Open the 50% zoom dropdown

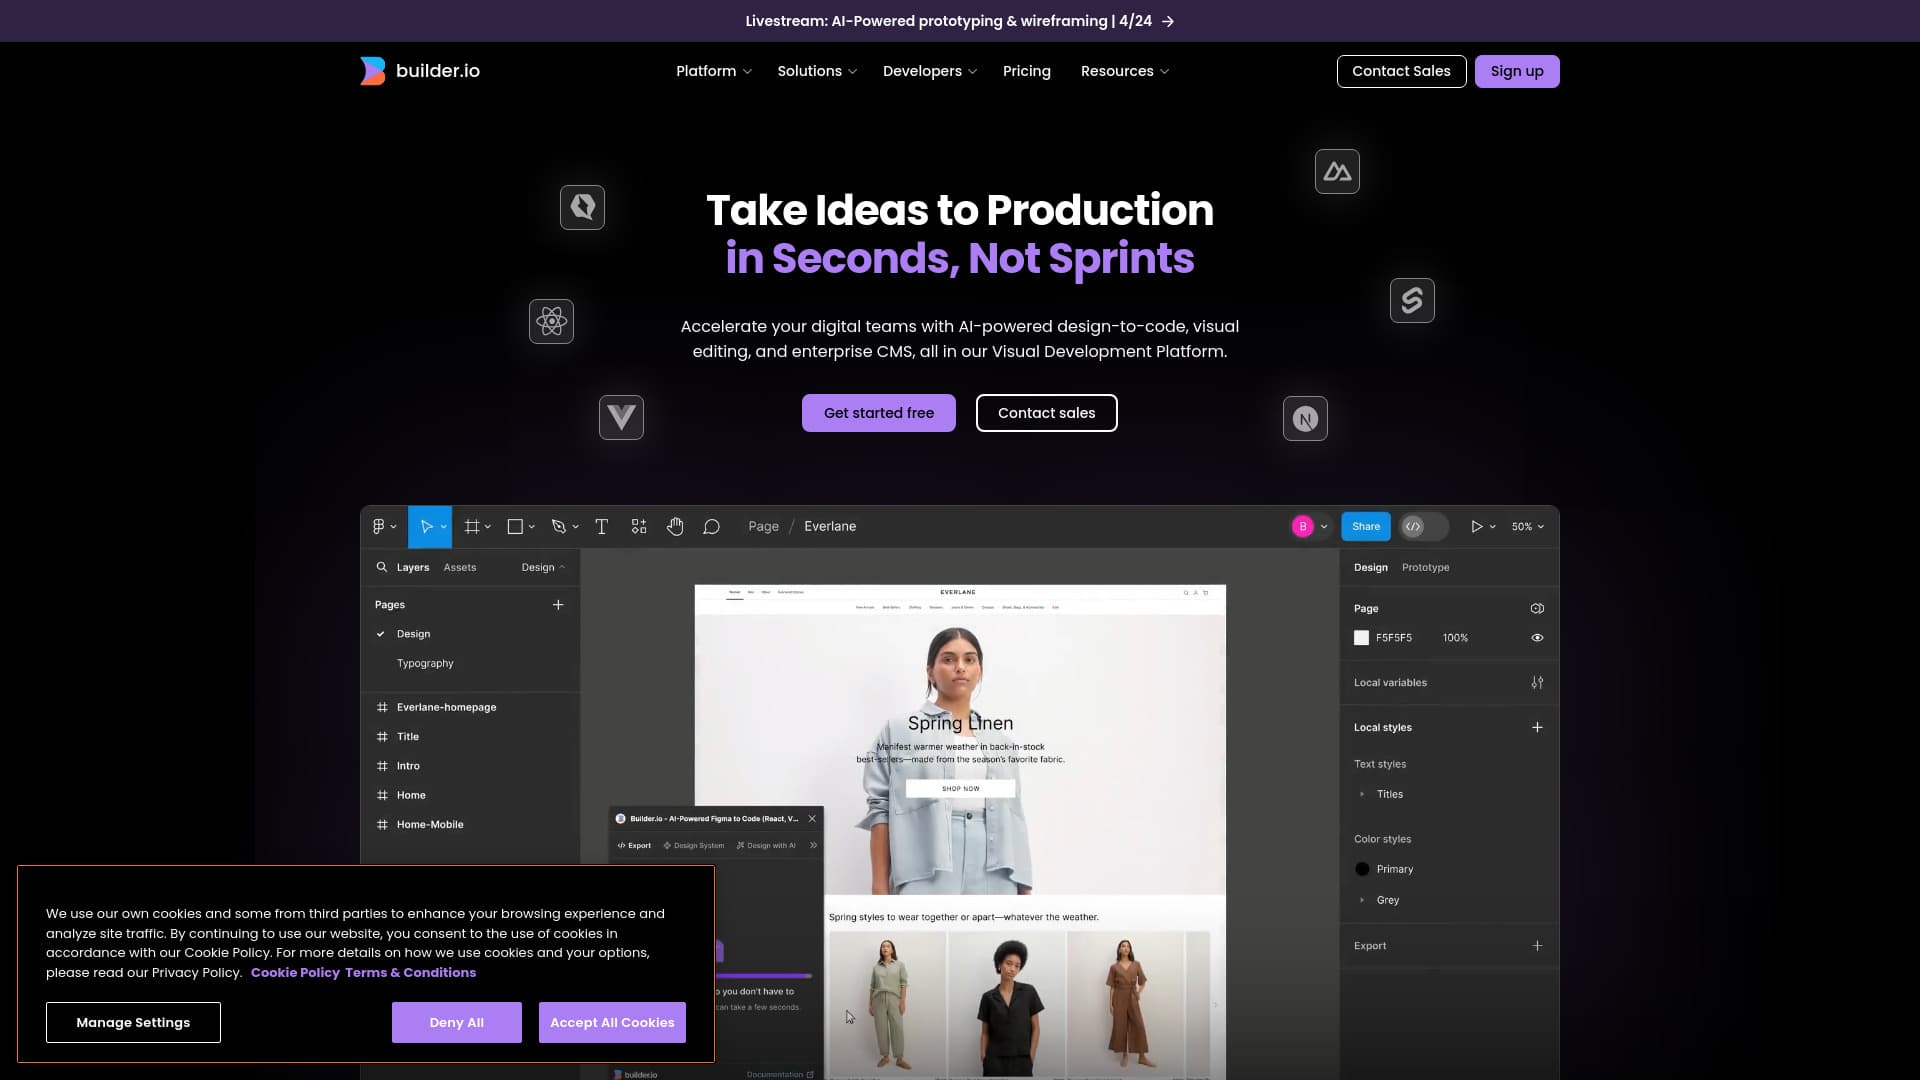pyautogui.click(x=1526, y=526)
